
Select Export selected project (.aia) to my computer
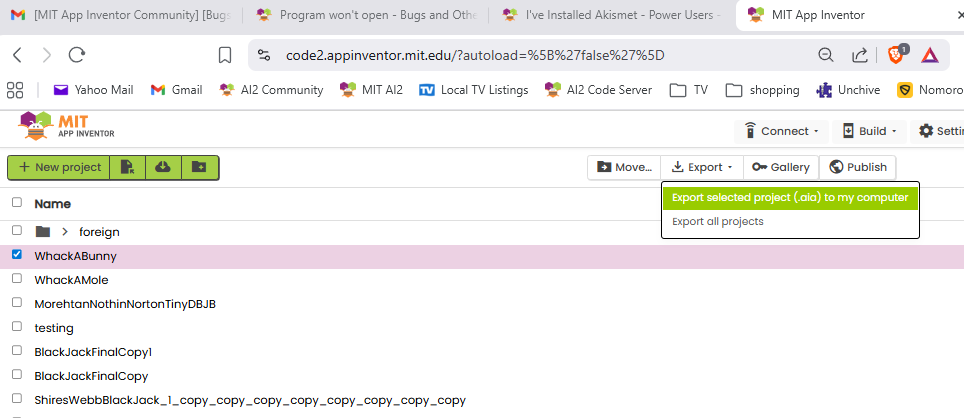click(x=789, y=197)
